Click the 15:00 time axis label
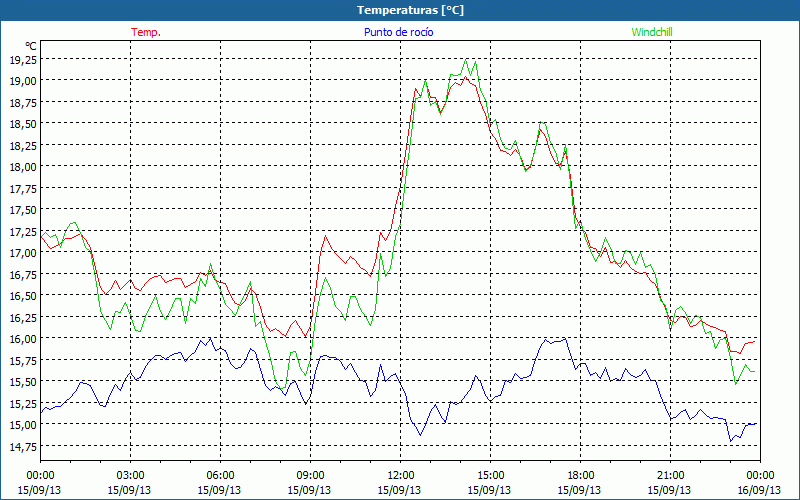This screenshot has height=500, width=800. click(490, 476)
